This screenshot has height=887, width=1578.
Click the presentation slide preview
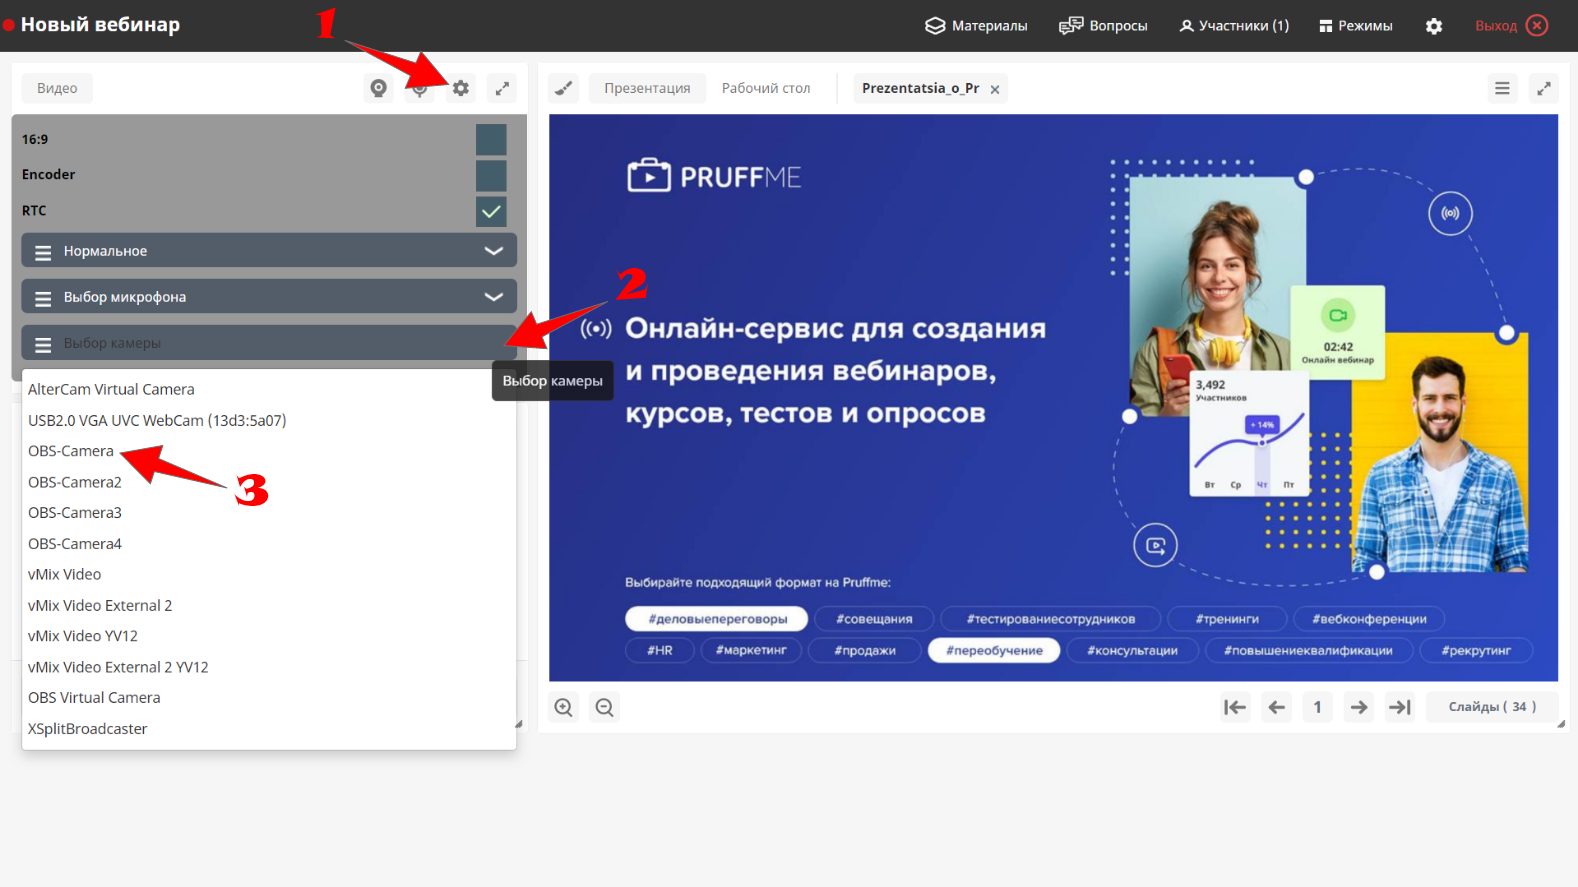tap(1053, 398)
